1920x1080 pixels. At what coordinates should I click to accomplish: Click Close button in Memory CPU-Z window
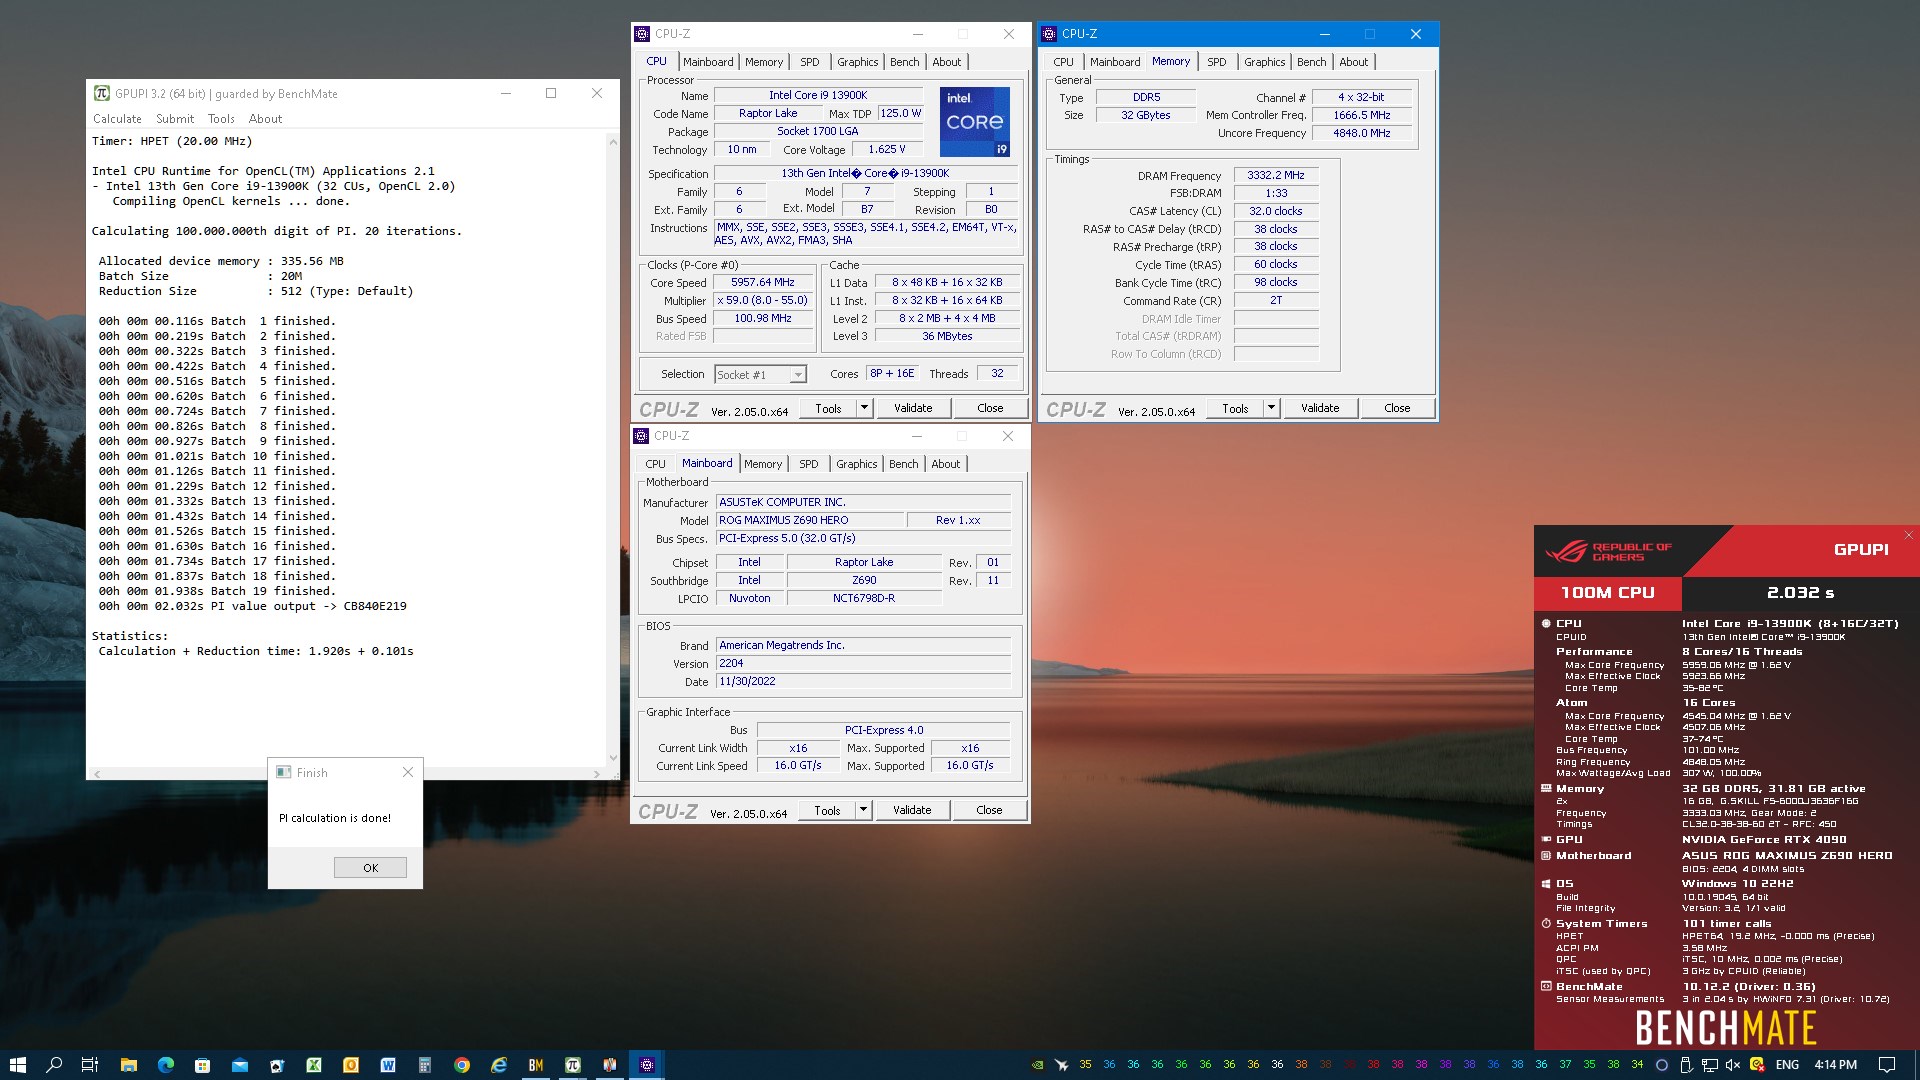point(1397,408)
